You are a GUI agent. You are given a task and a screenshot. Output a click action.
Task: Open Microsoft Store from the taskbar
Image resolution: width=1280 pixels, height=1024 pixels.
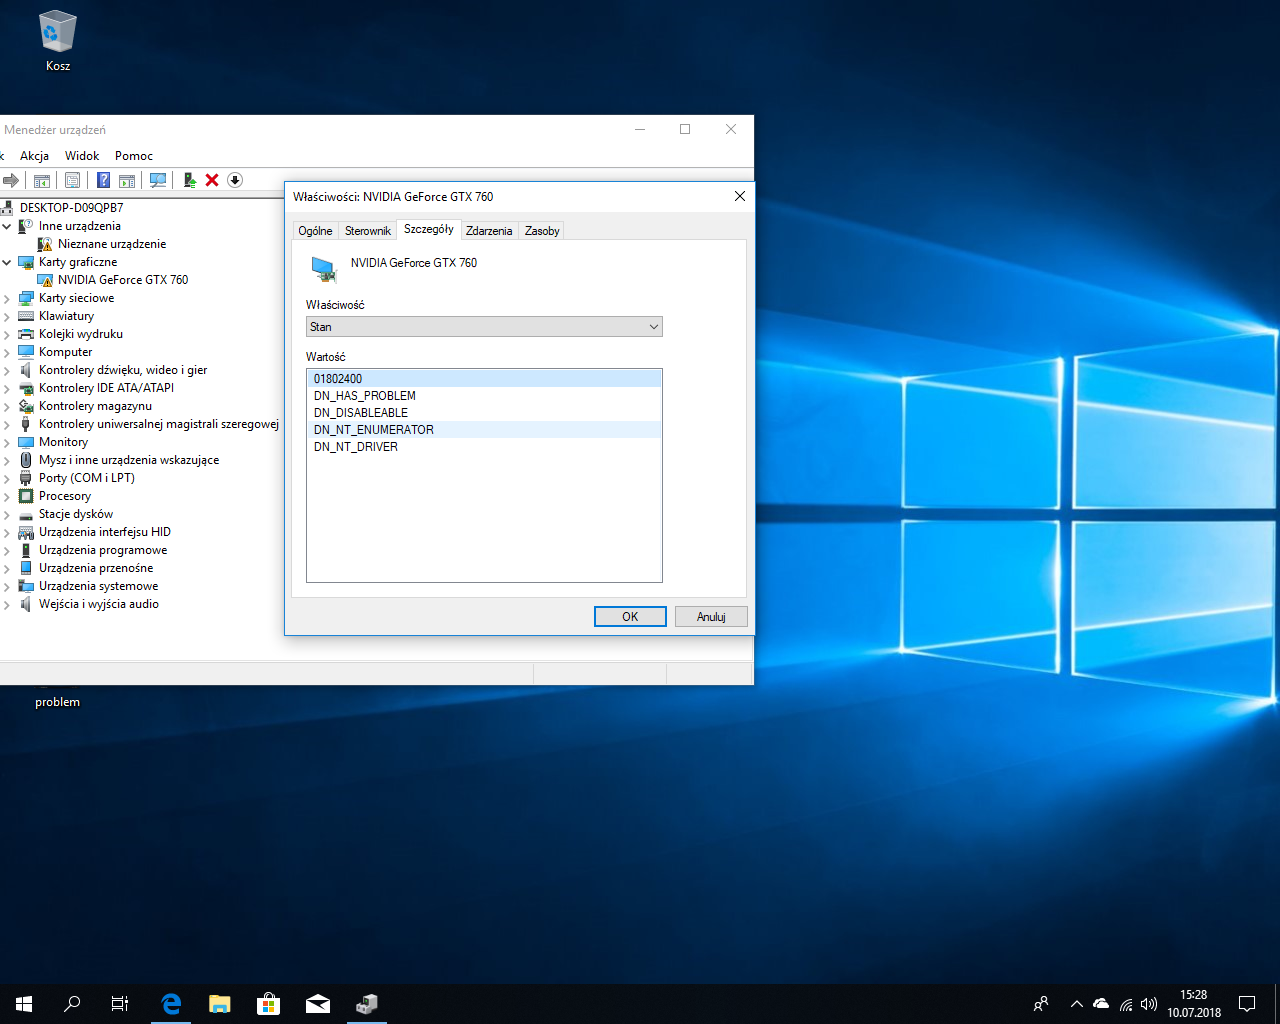coord(269,1004)
